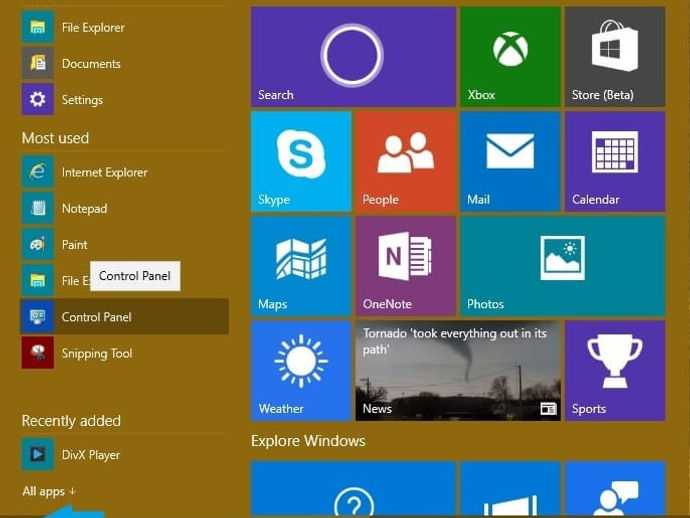Select the DivX Player label
This screenshot has width=690, height=518.
(91, 455)
